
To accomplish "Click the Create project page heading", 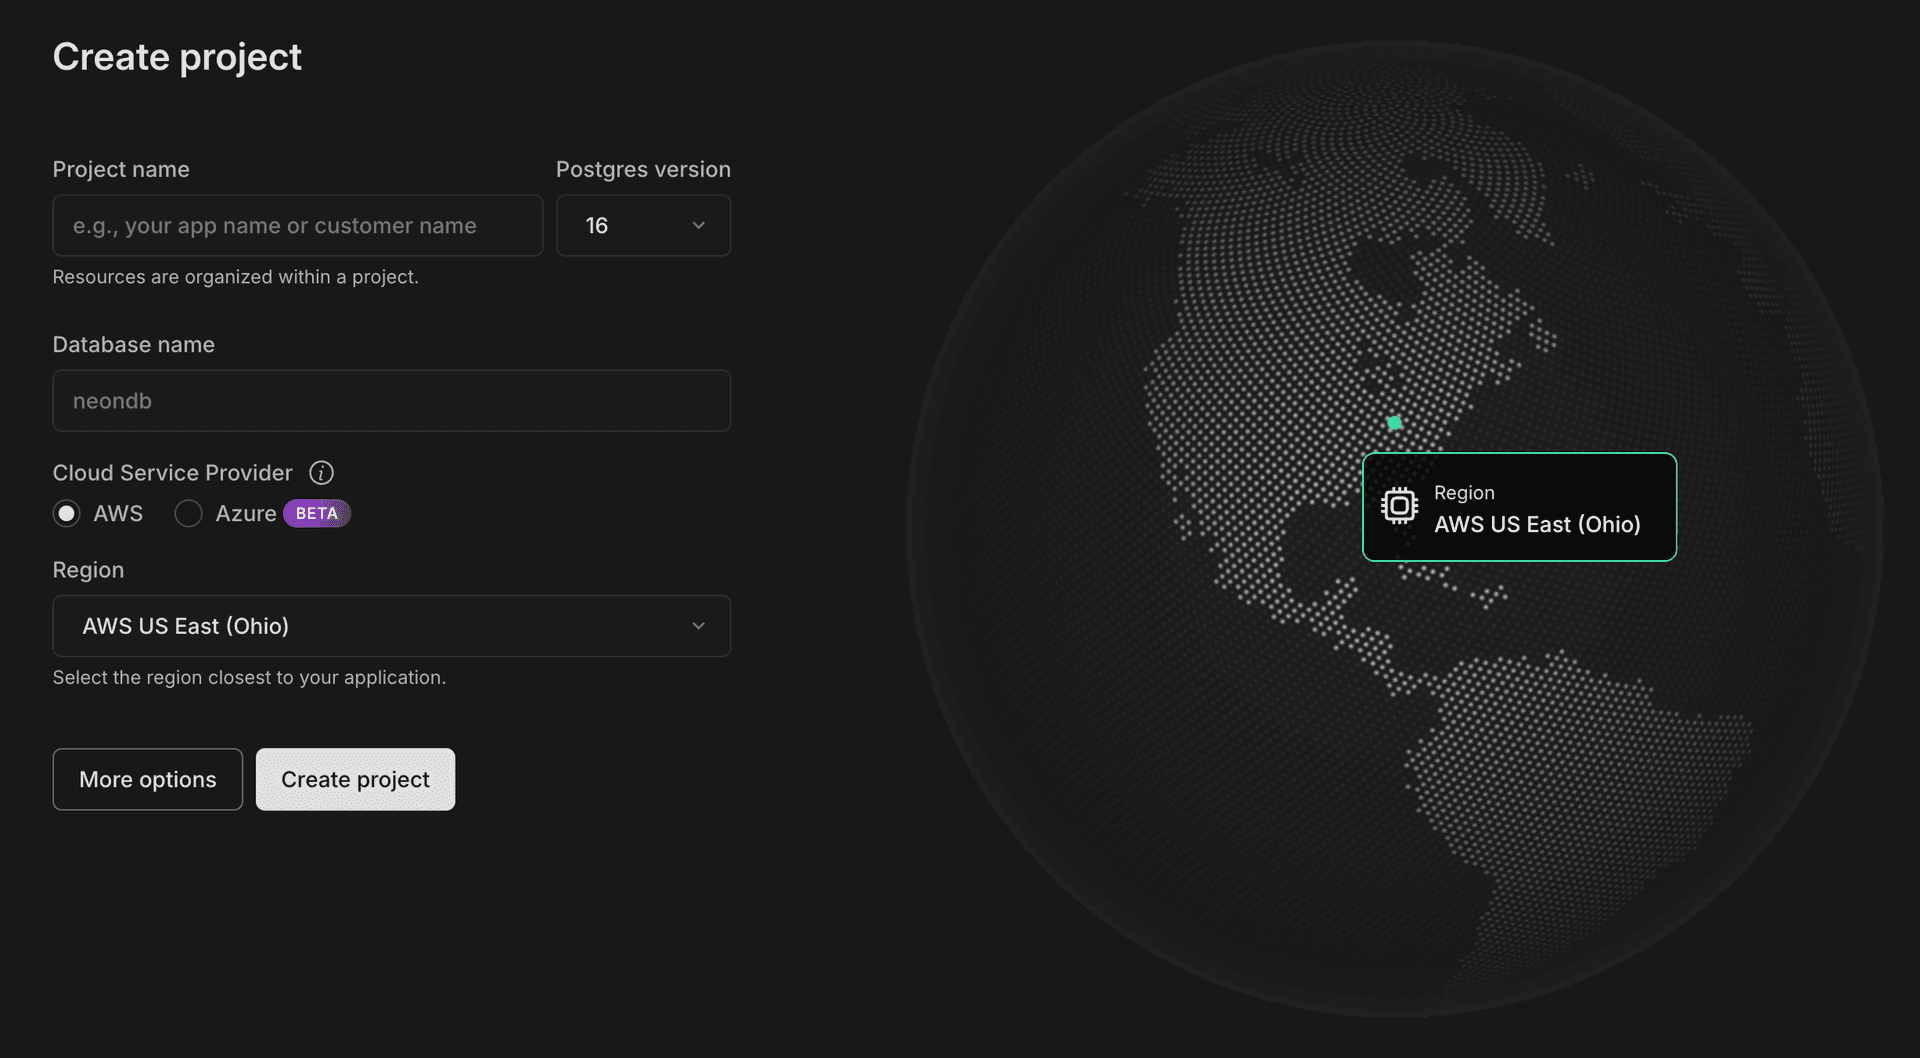I will click(177, 57).
